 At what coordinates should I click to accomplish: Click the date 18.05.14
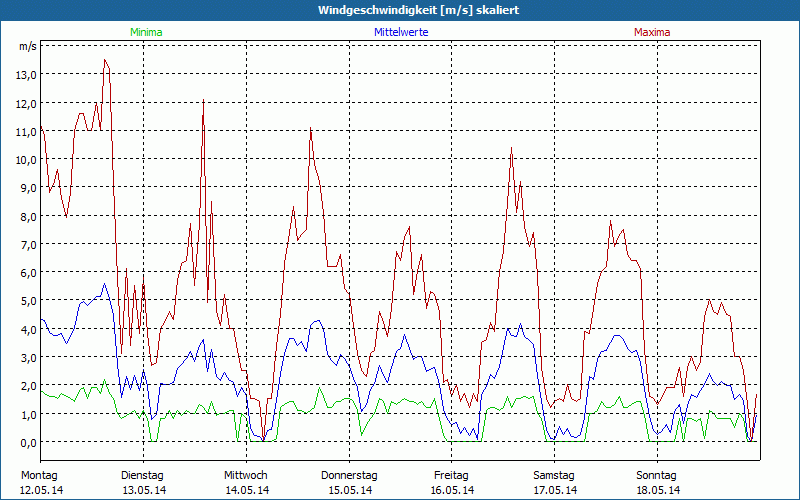click(658, 490)
